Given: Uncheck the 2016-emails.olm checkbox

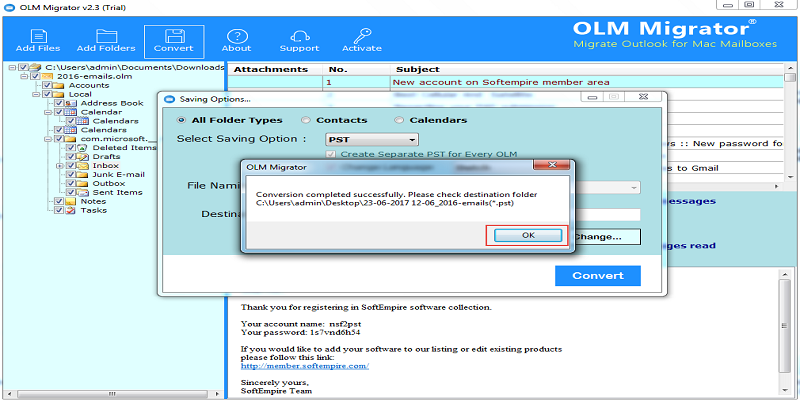Looking at the screenshot, I should tap(35, 77).
